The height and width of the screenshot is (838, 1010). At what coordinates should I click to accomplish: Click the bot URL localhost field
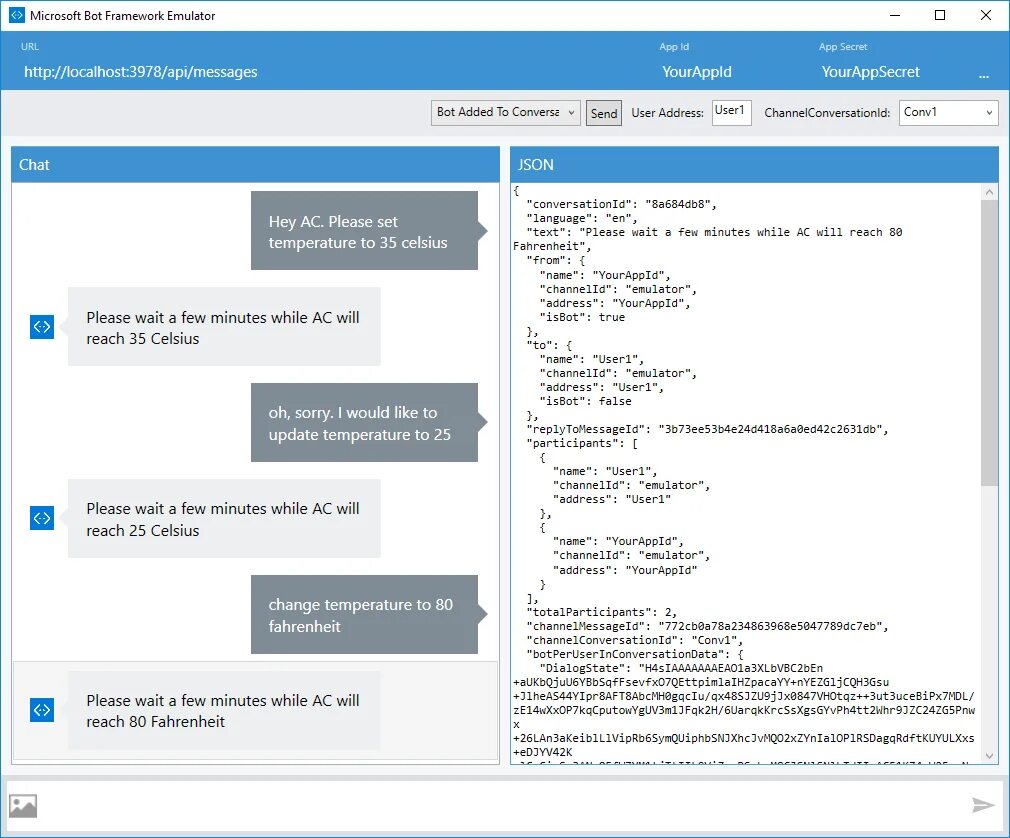(140, 71)
